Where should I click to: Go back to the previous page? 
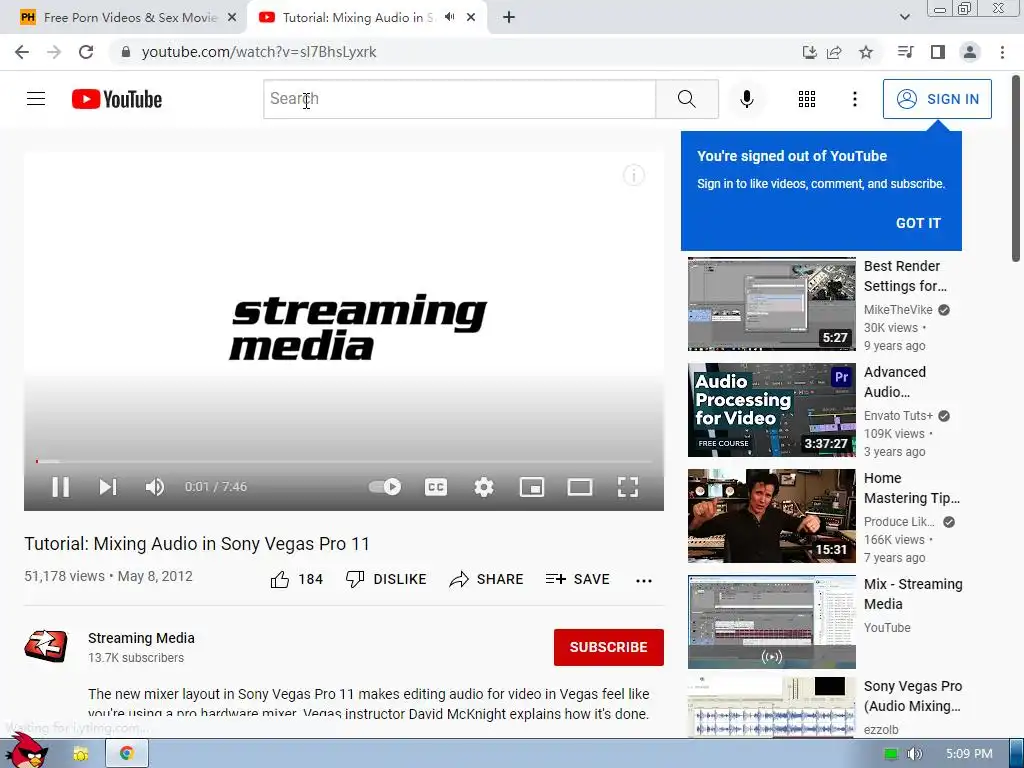(x=22, y=52)
